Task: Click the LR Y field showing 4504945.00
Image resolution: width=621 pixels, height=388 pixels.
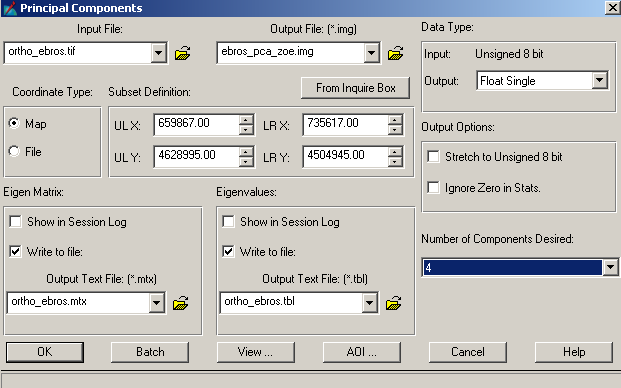Action: tap(346, 157)
